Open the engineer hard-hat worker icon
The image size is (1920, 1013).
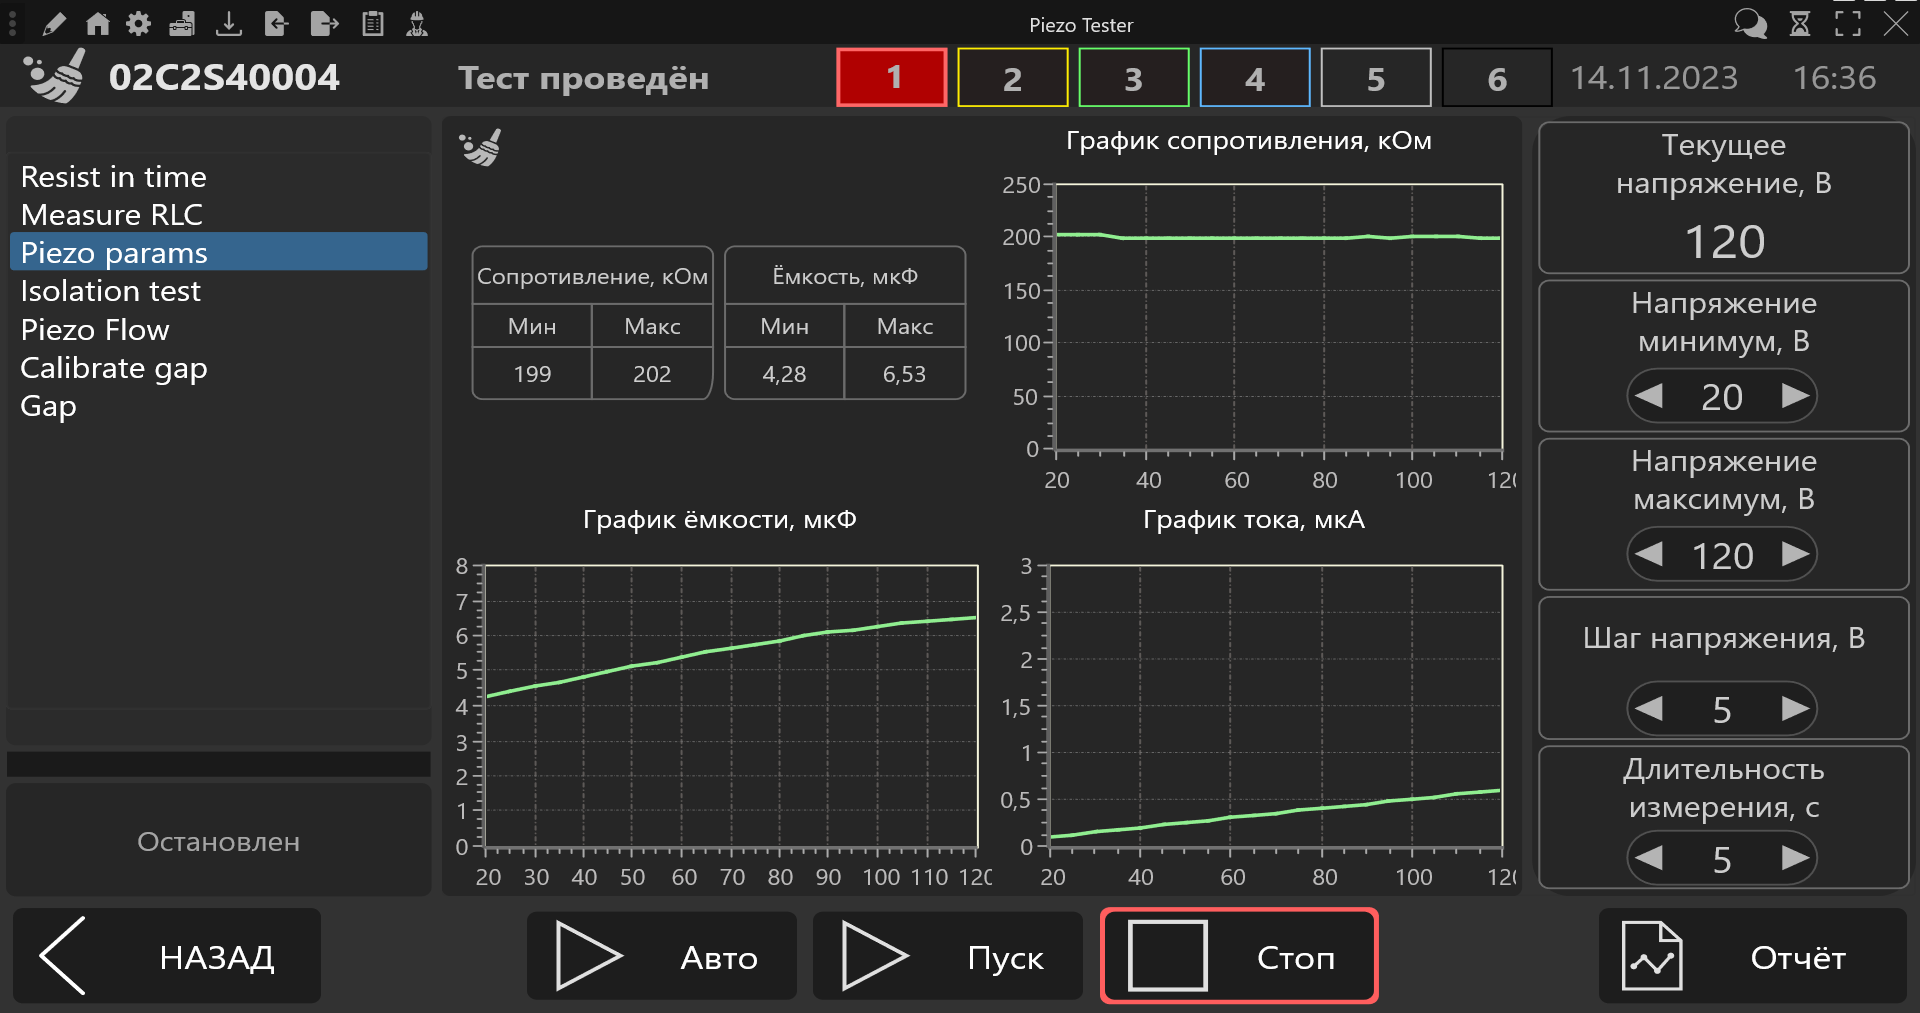click(x=417, y=24)
